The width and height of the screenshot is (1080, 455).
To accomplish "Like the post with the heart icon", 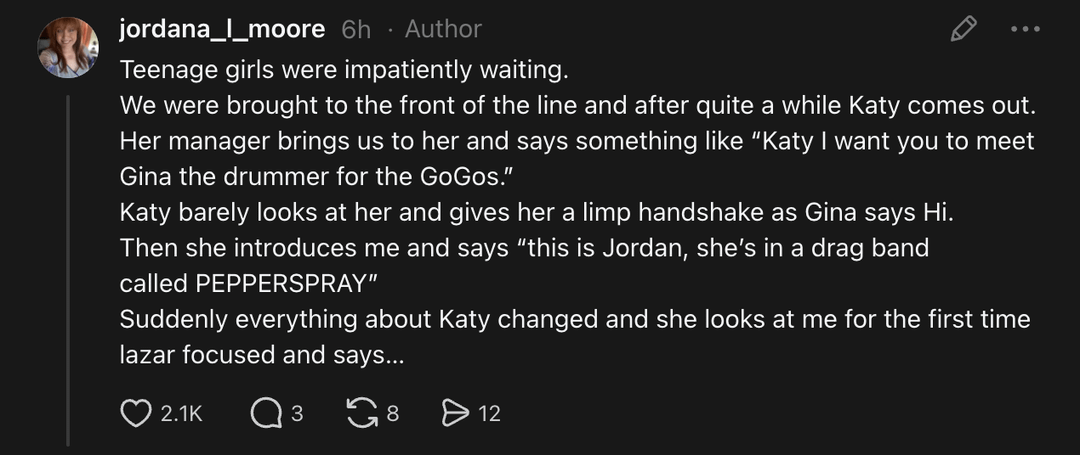I will click(x=135, y=413).
